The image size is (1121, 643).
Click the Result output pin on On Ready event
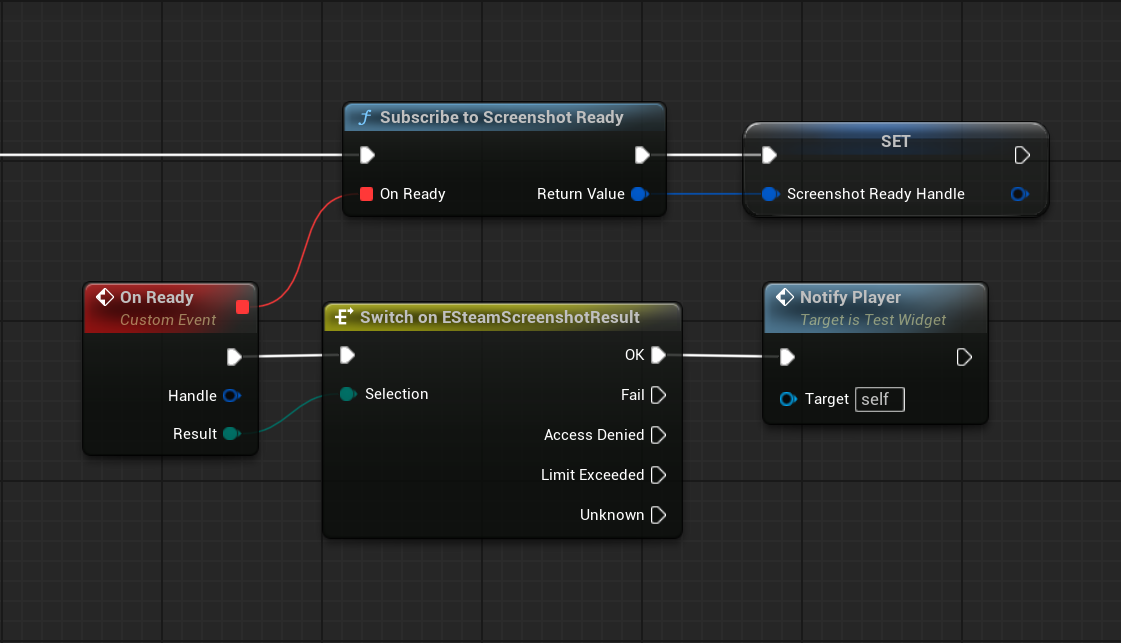(231, 434)
